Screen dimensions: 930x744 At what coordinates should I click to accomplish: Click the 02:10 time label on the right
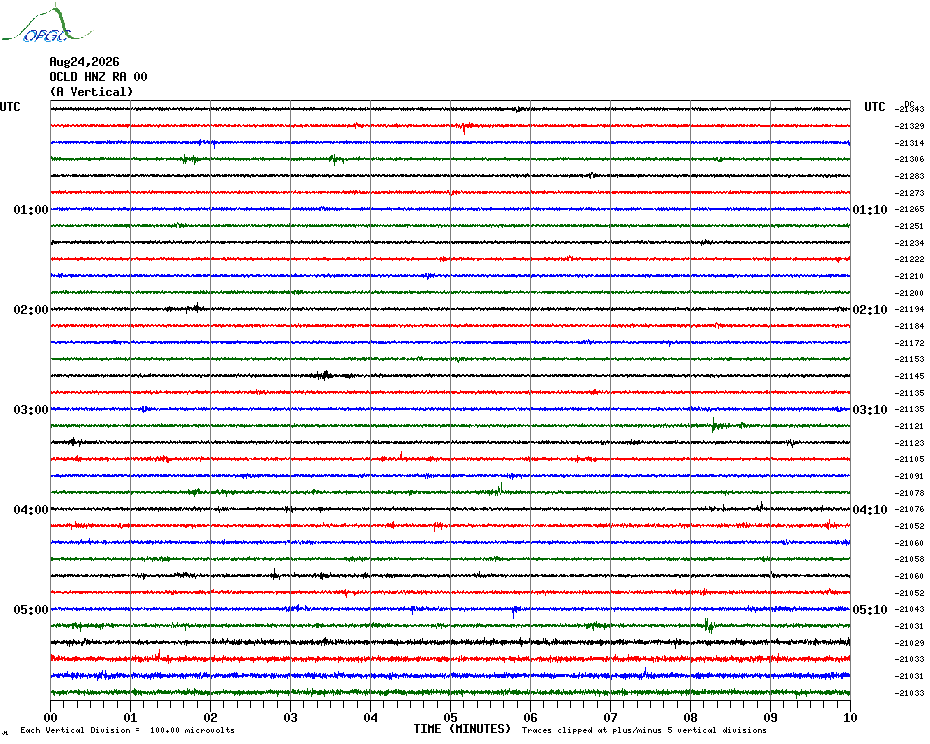click(870, 310)
